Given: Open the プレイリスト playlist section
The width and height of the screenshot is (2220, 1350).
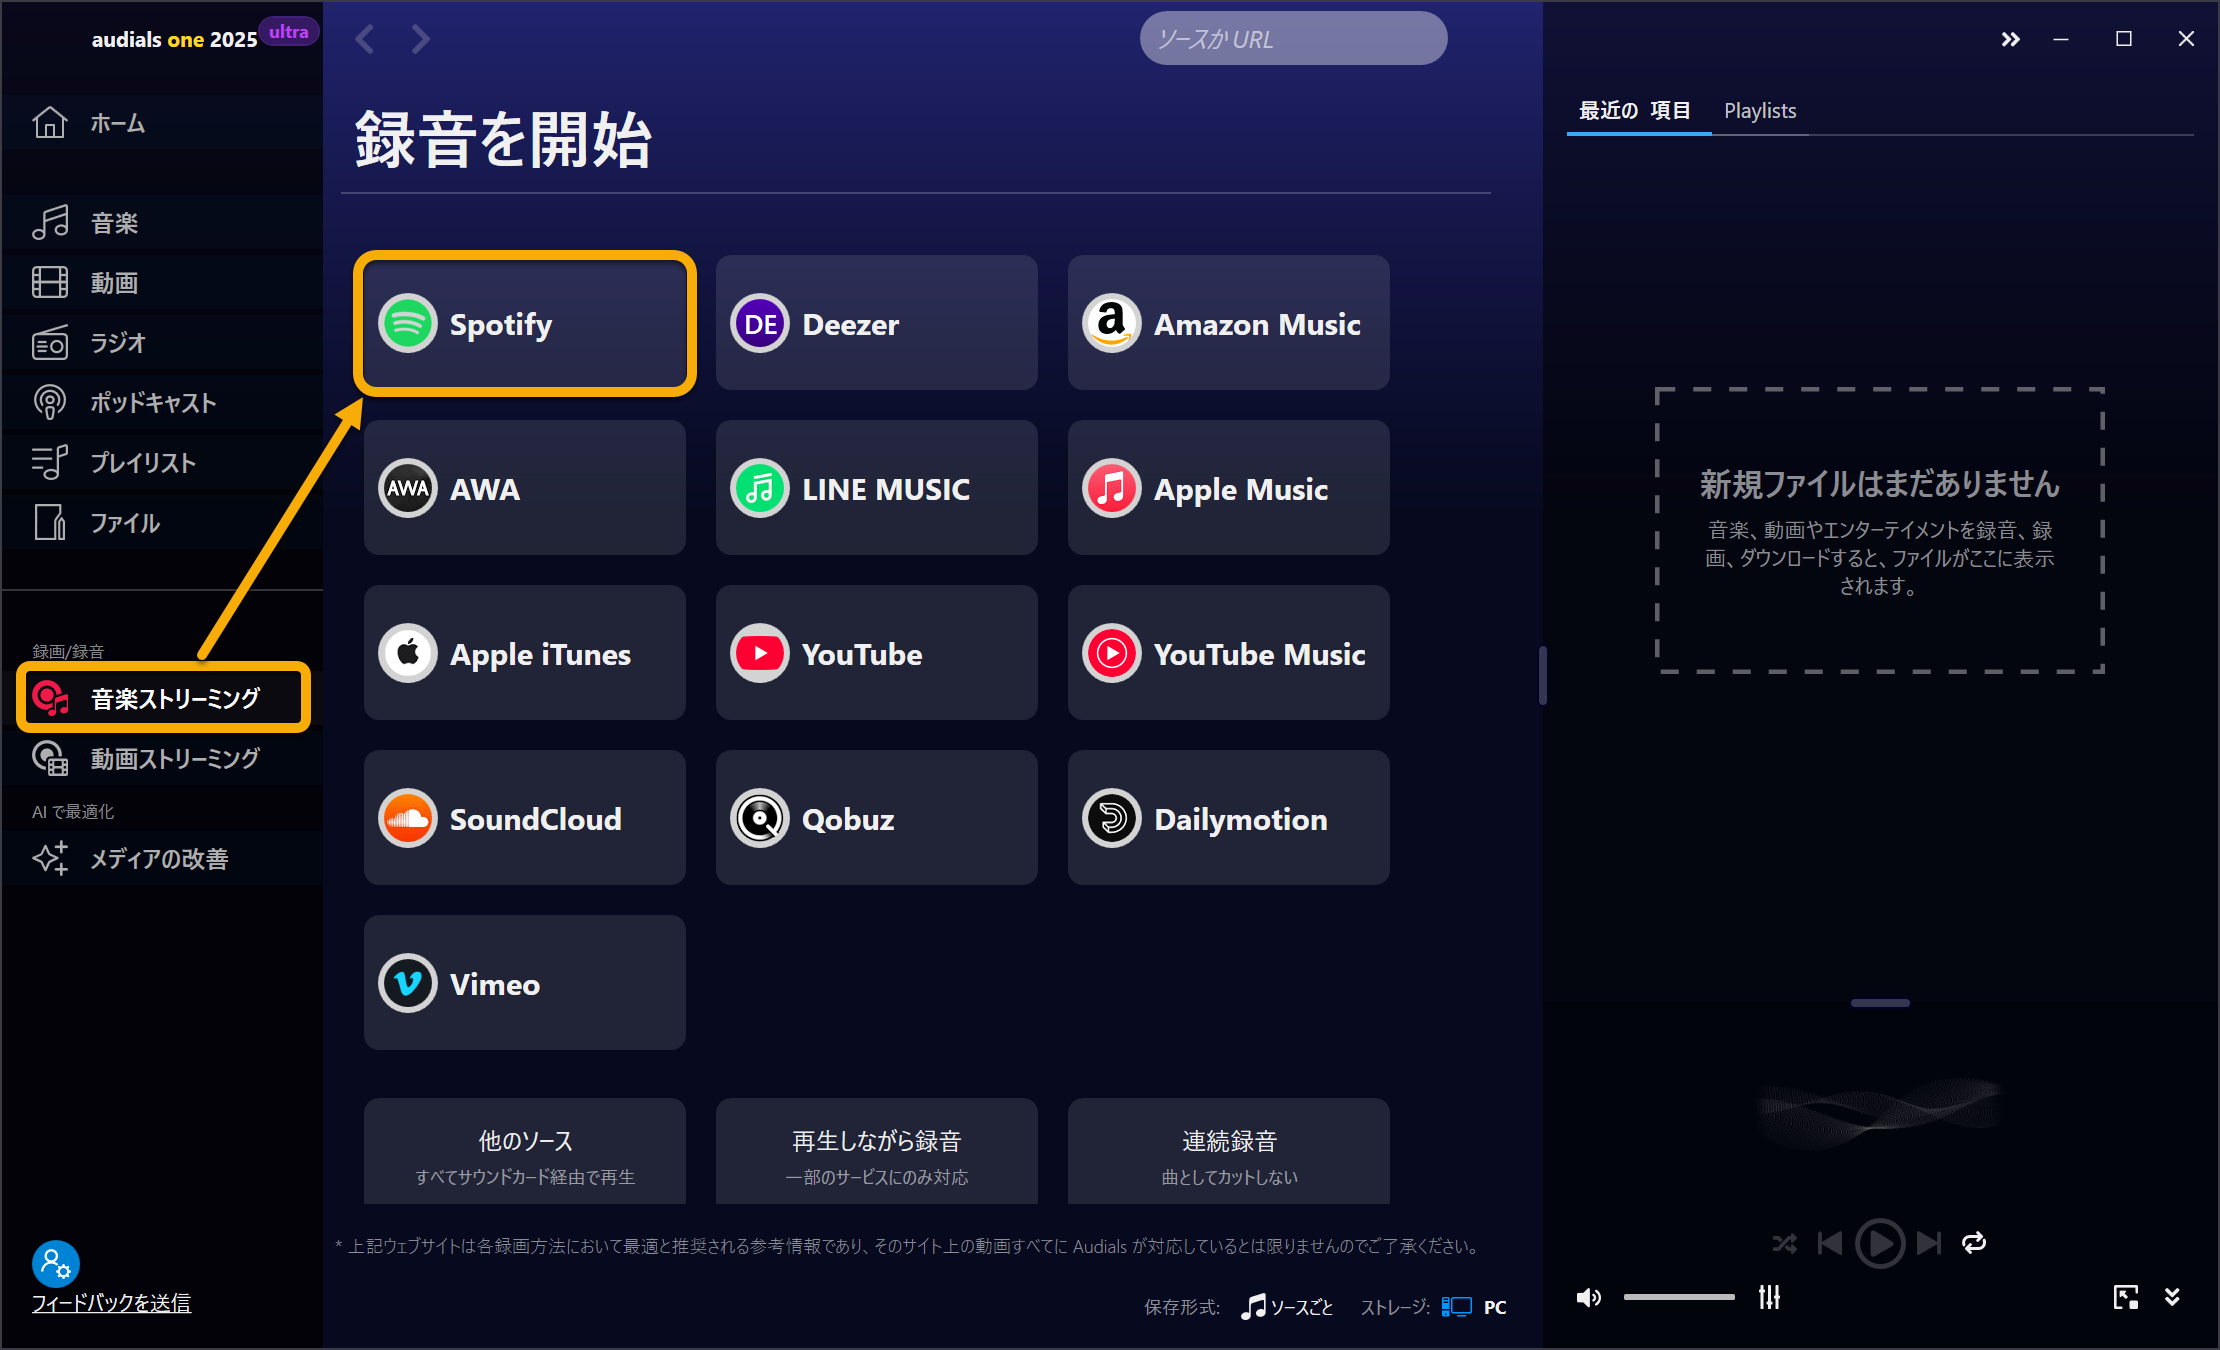Looking at the screenshot, I should coord(162,463).
